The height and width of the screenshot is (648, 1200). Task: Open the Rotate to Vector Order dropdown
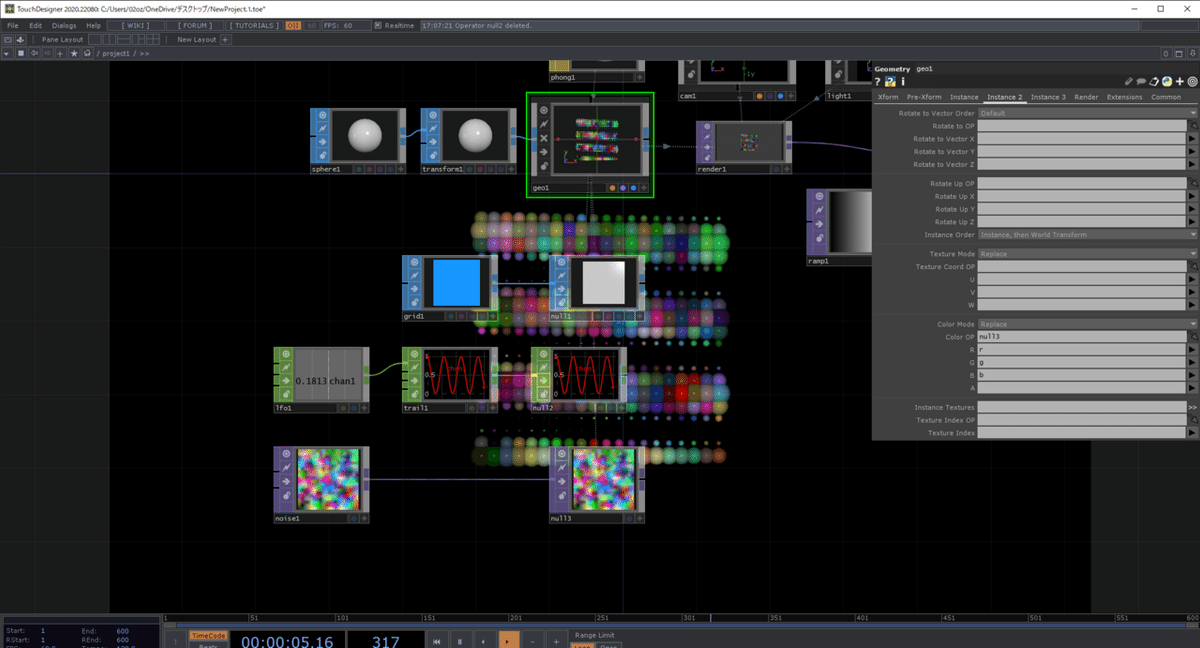click(x=1193, y=113)
